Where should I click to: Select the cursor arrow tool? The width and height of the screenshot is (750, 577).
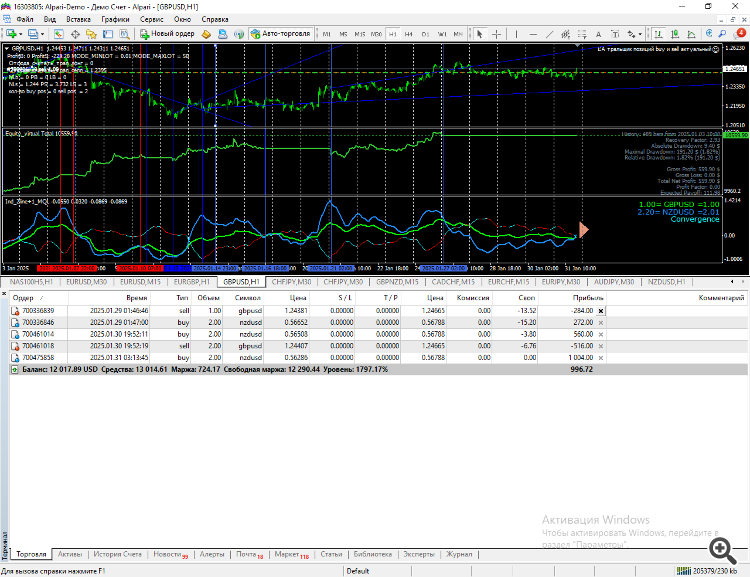(x=480, y=34)
